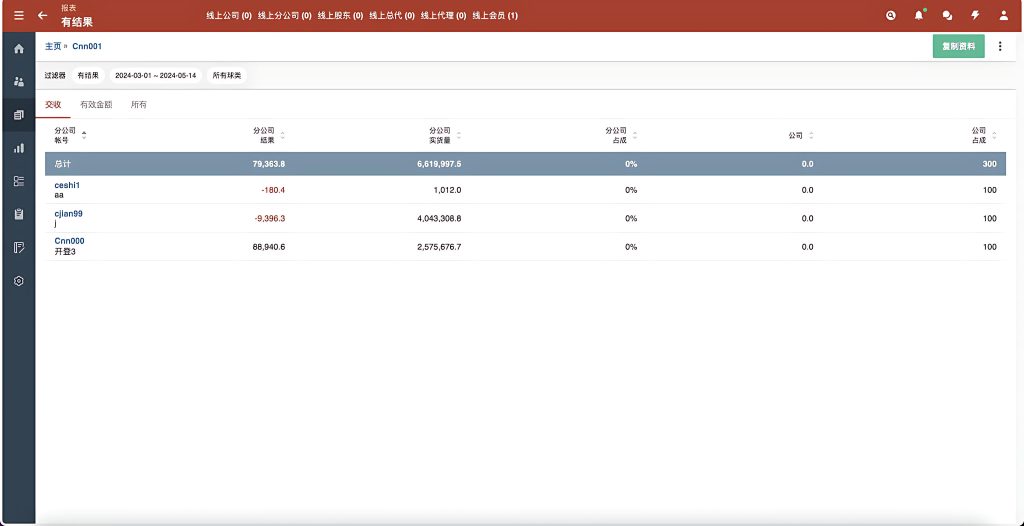Image resolution: width=1024 pixels, height=526 pixels.
Task: Open the three-dot more options menu
Action: point(1000,46)
